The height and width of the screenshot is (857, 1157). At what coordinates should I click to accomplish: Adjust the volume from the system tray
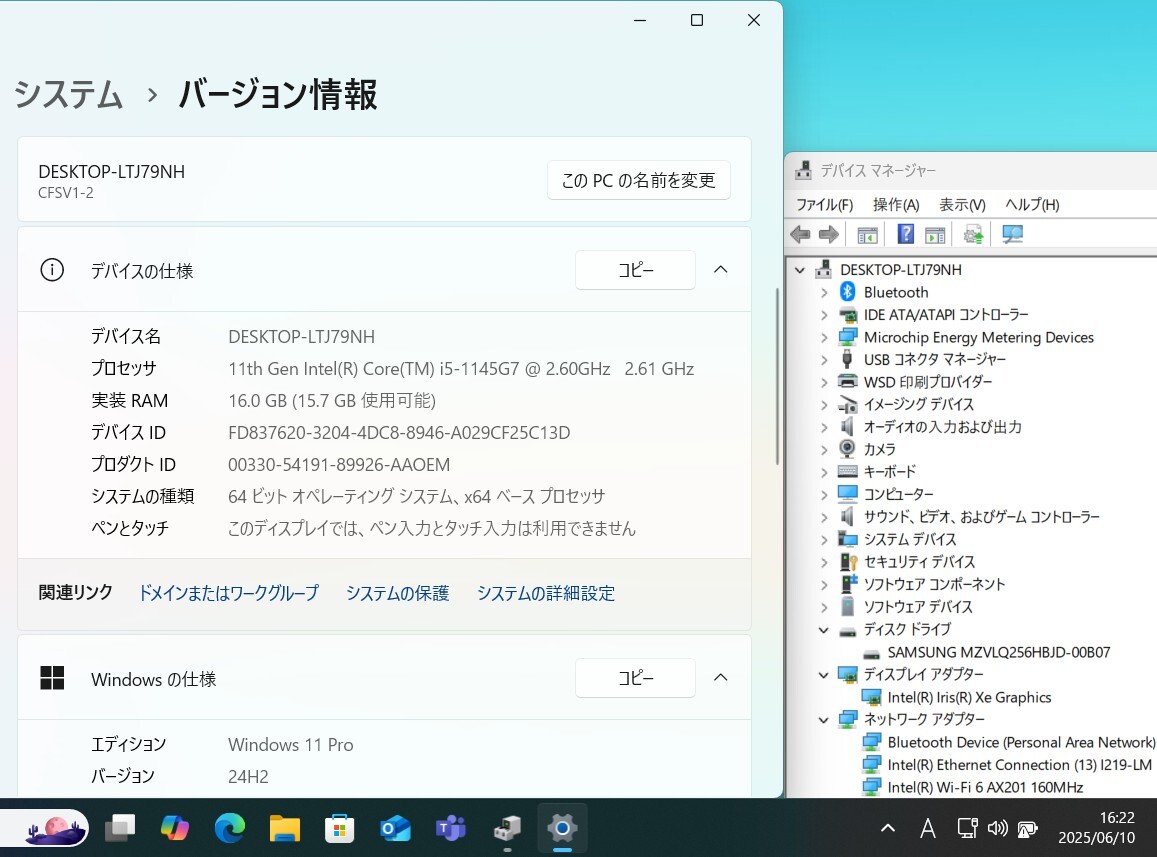pyautogui.click(x=997, y=828)
